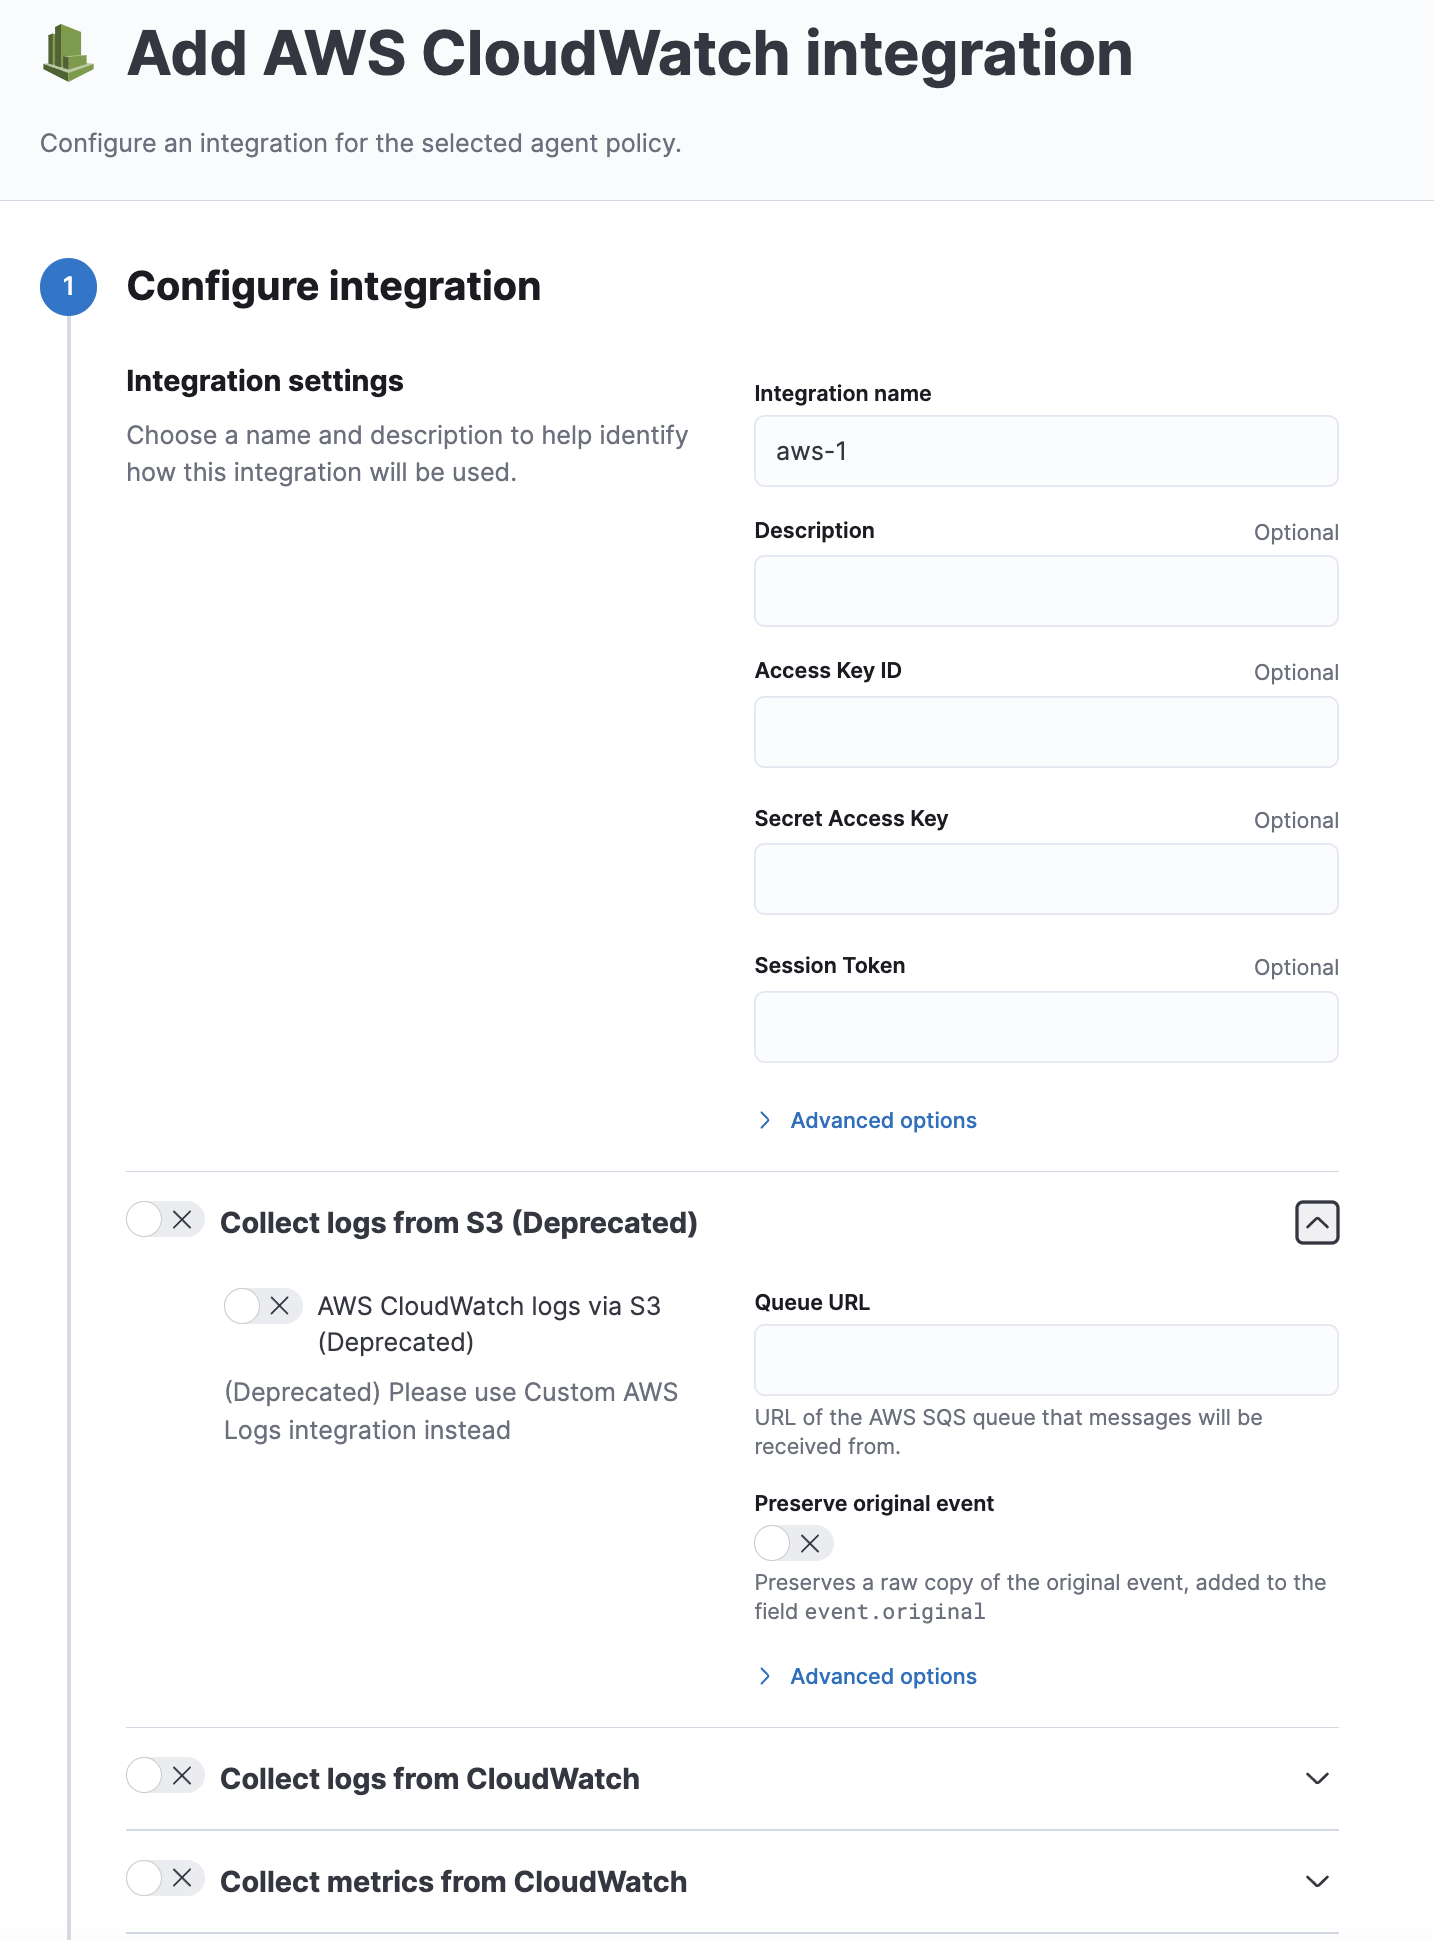Select the Secret Access Key field
The height and width of the screenshot is (1940, 1434).
tap(1046, 880)
